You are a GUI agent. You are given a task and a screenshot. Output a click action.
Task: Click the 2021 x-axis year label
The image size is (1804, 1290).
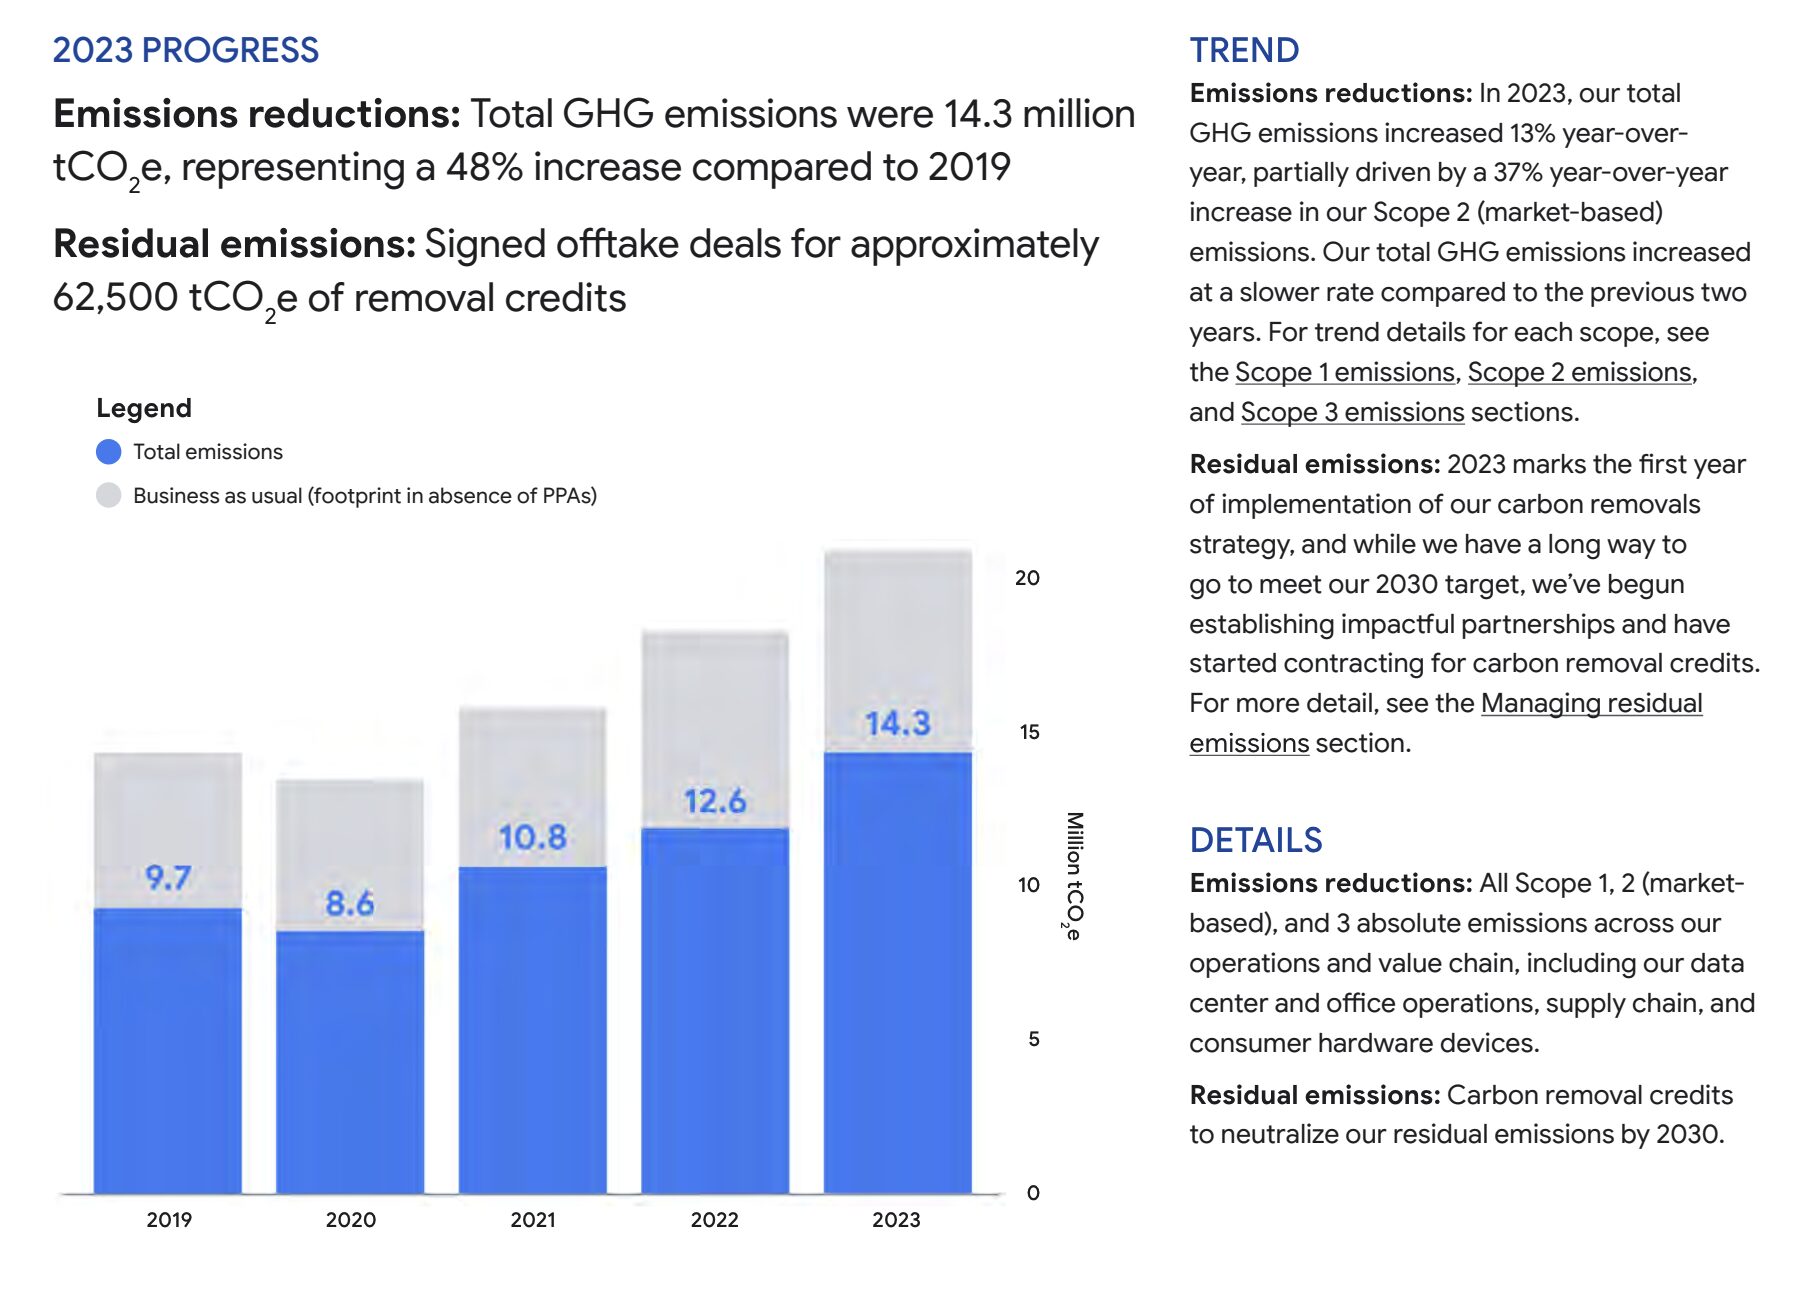click(533, 1220)
